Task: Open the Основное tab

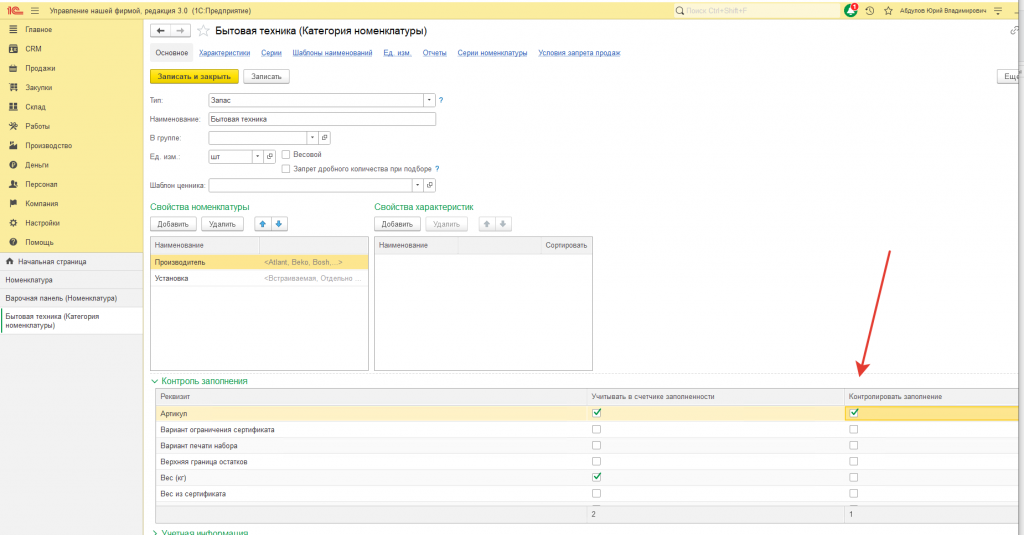Action: pyautogui.click(x=172, y=53)
